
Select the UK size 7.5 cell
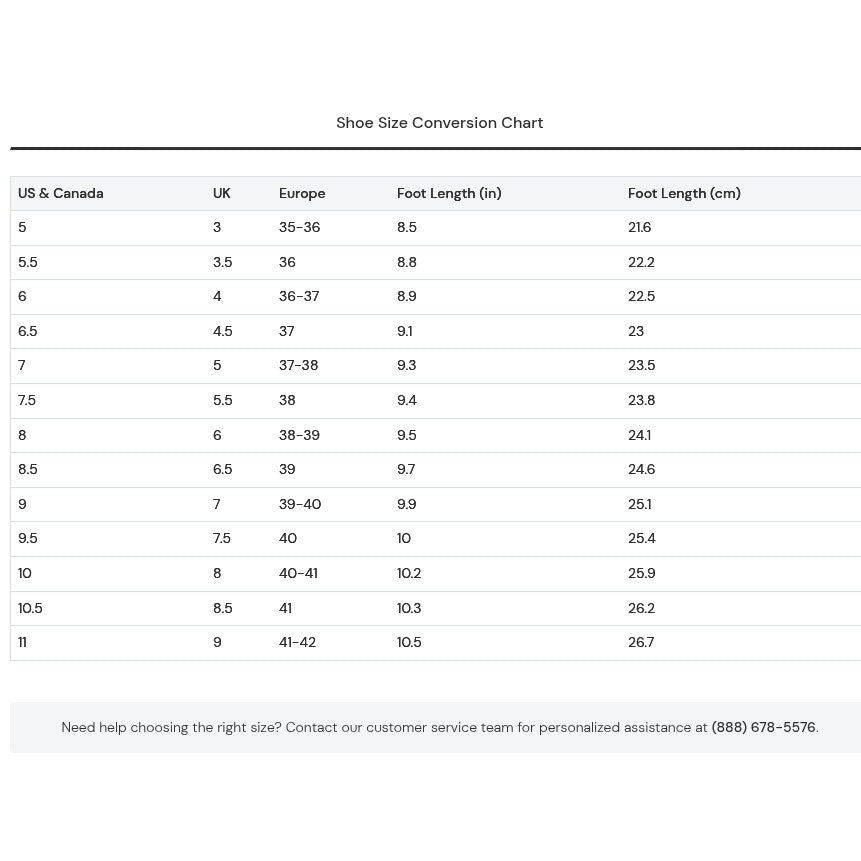tap(222, 538)
